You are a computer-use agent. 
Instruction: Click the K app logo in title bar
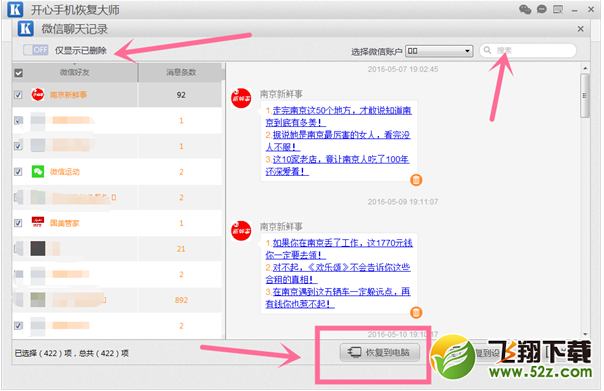pyautogui.click(x=15, y=9)
